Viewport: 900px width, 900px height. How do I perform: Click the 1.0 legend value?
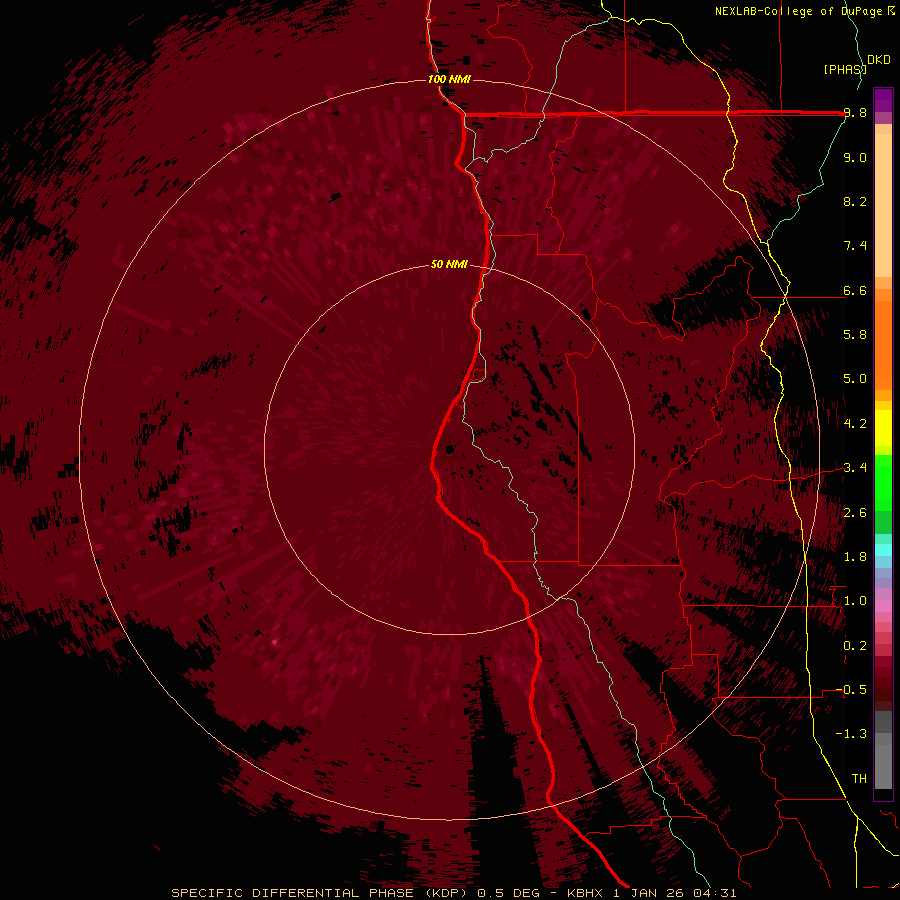[x=855, y=600]
